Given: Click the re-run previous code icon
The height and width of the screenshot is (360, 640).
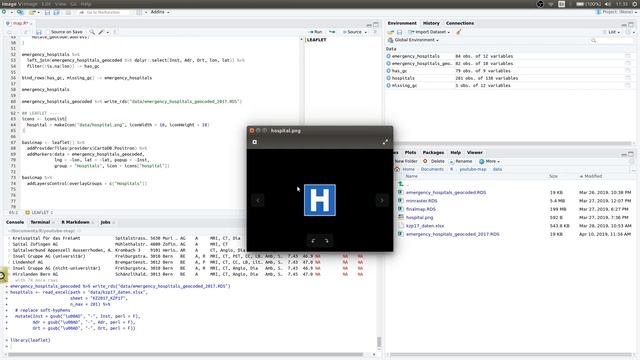Looking at the screenshot, I should (332, 32).
